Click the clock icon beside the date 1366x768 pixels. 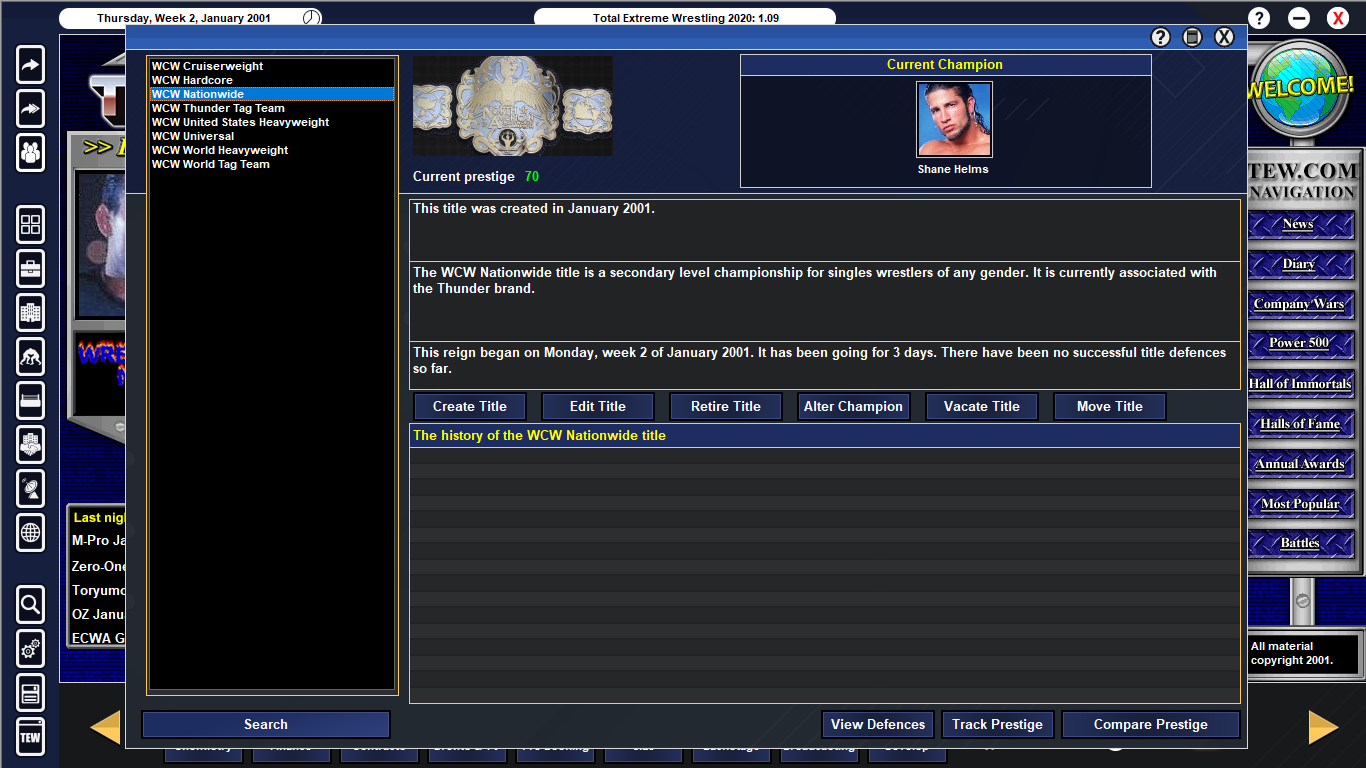click(x=311, y=17)
